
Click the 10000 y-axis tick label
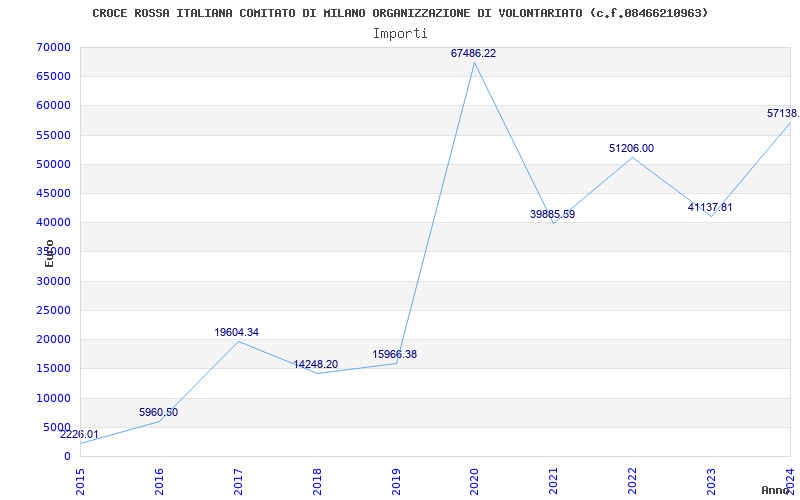click(54, 398)
